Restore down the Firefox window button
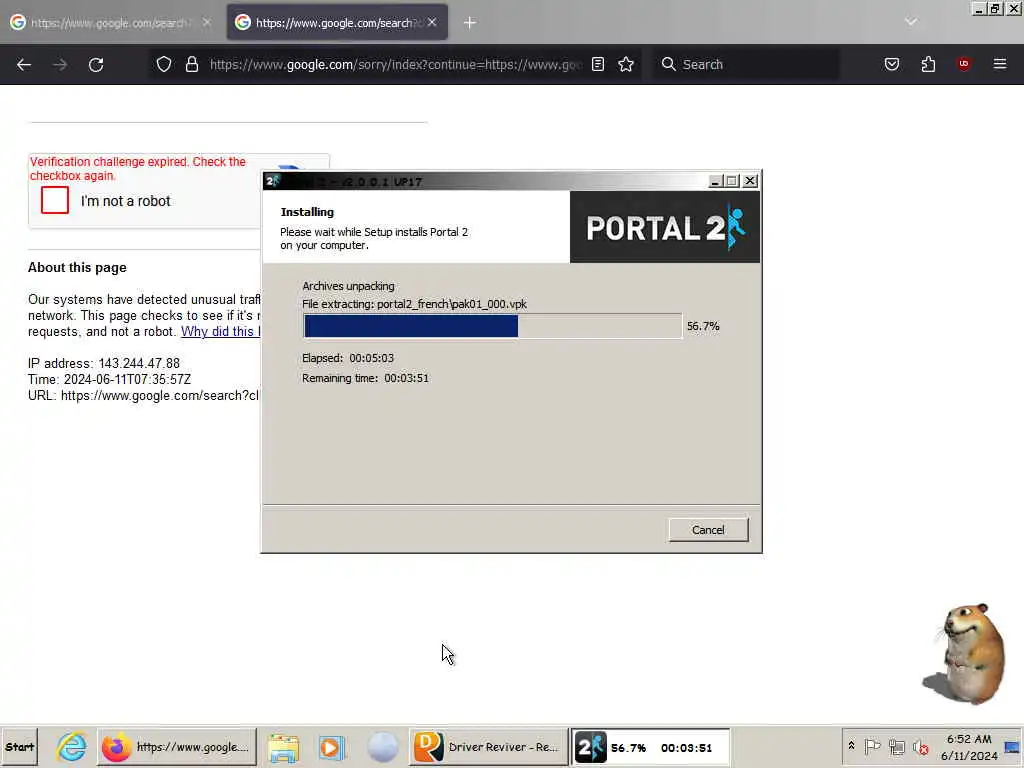 994,8
